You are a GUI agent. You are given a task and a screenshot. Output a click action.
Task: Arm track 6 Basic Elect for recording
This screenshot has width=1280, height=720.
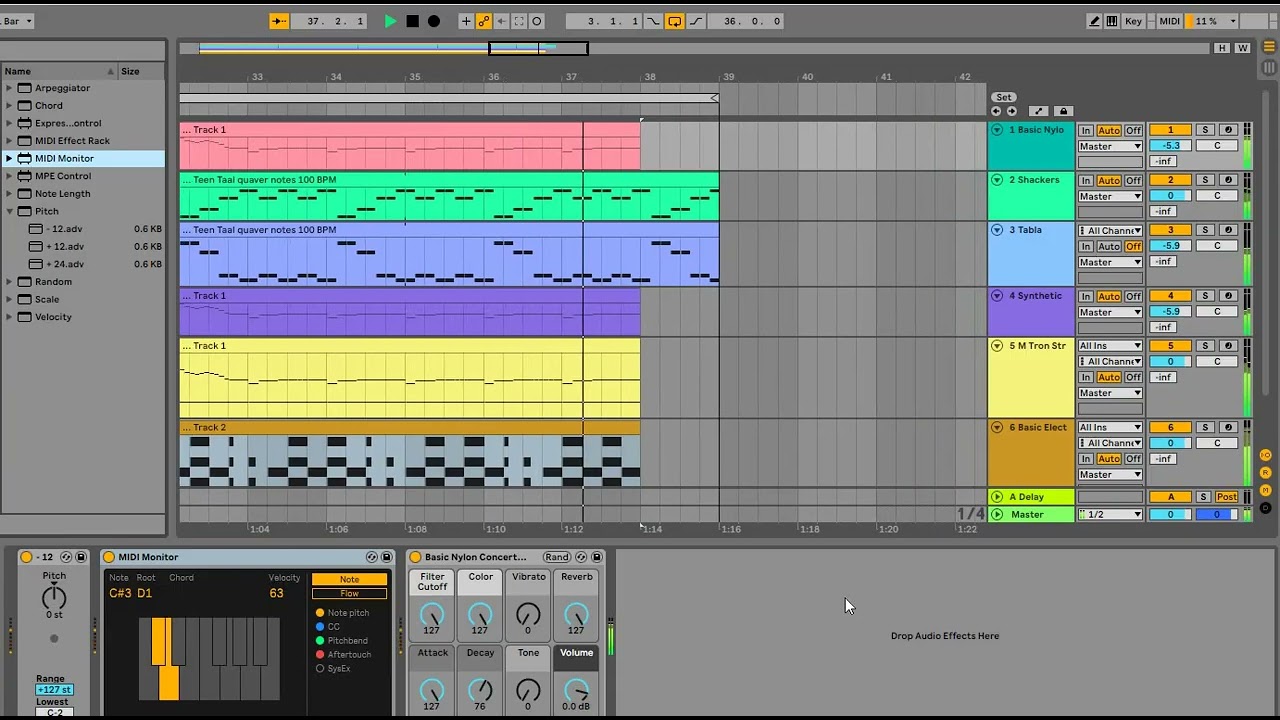pos(1229,427)
